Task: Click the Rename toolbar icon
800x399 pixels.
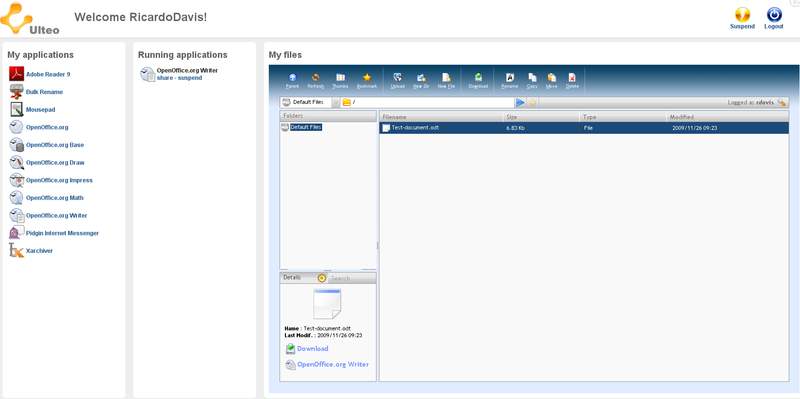Action: point(509,80)
